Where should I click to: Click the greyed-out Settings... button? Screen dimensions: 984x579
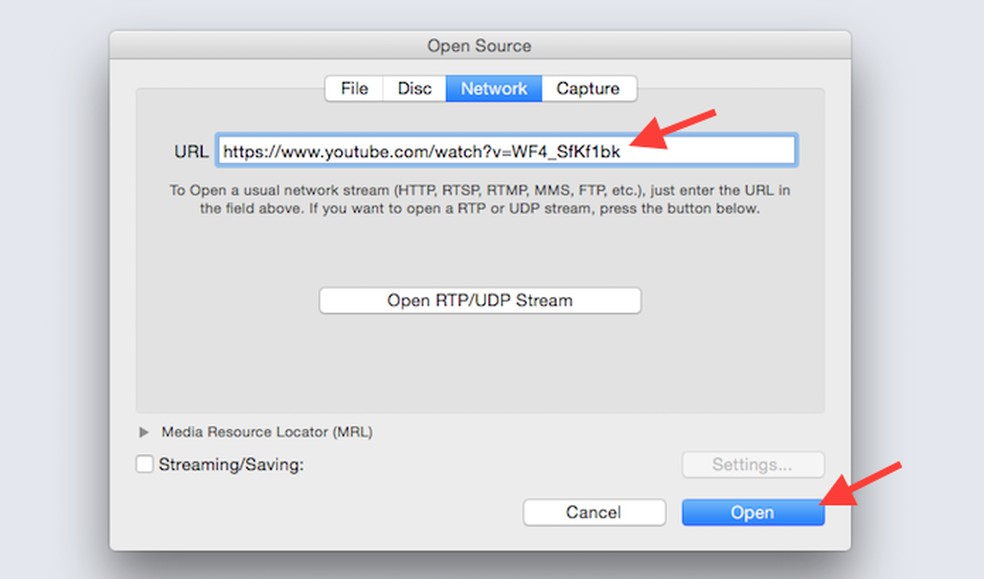[752, 464]
